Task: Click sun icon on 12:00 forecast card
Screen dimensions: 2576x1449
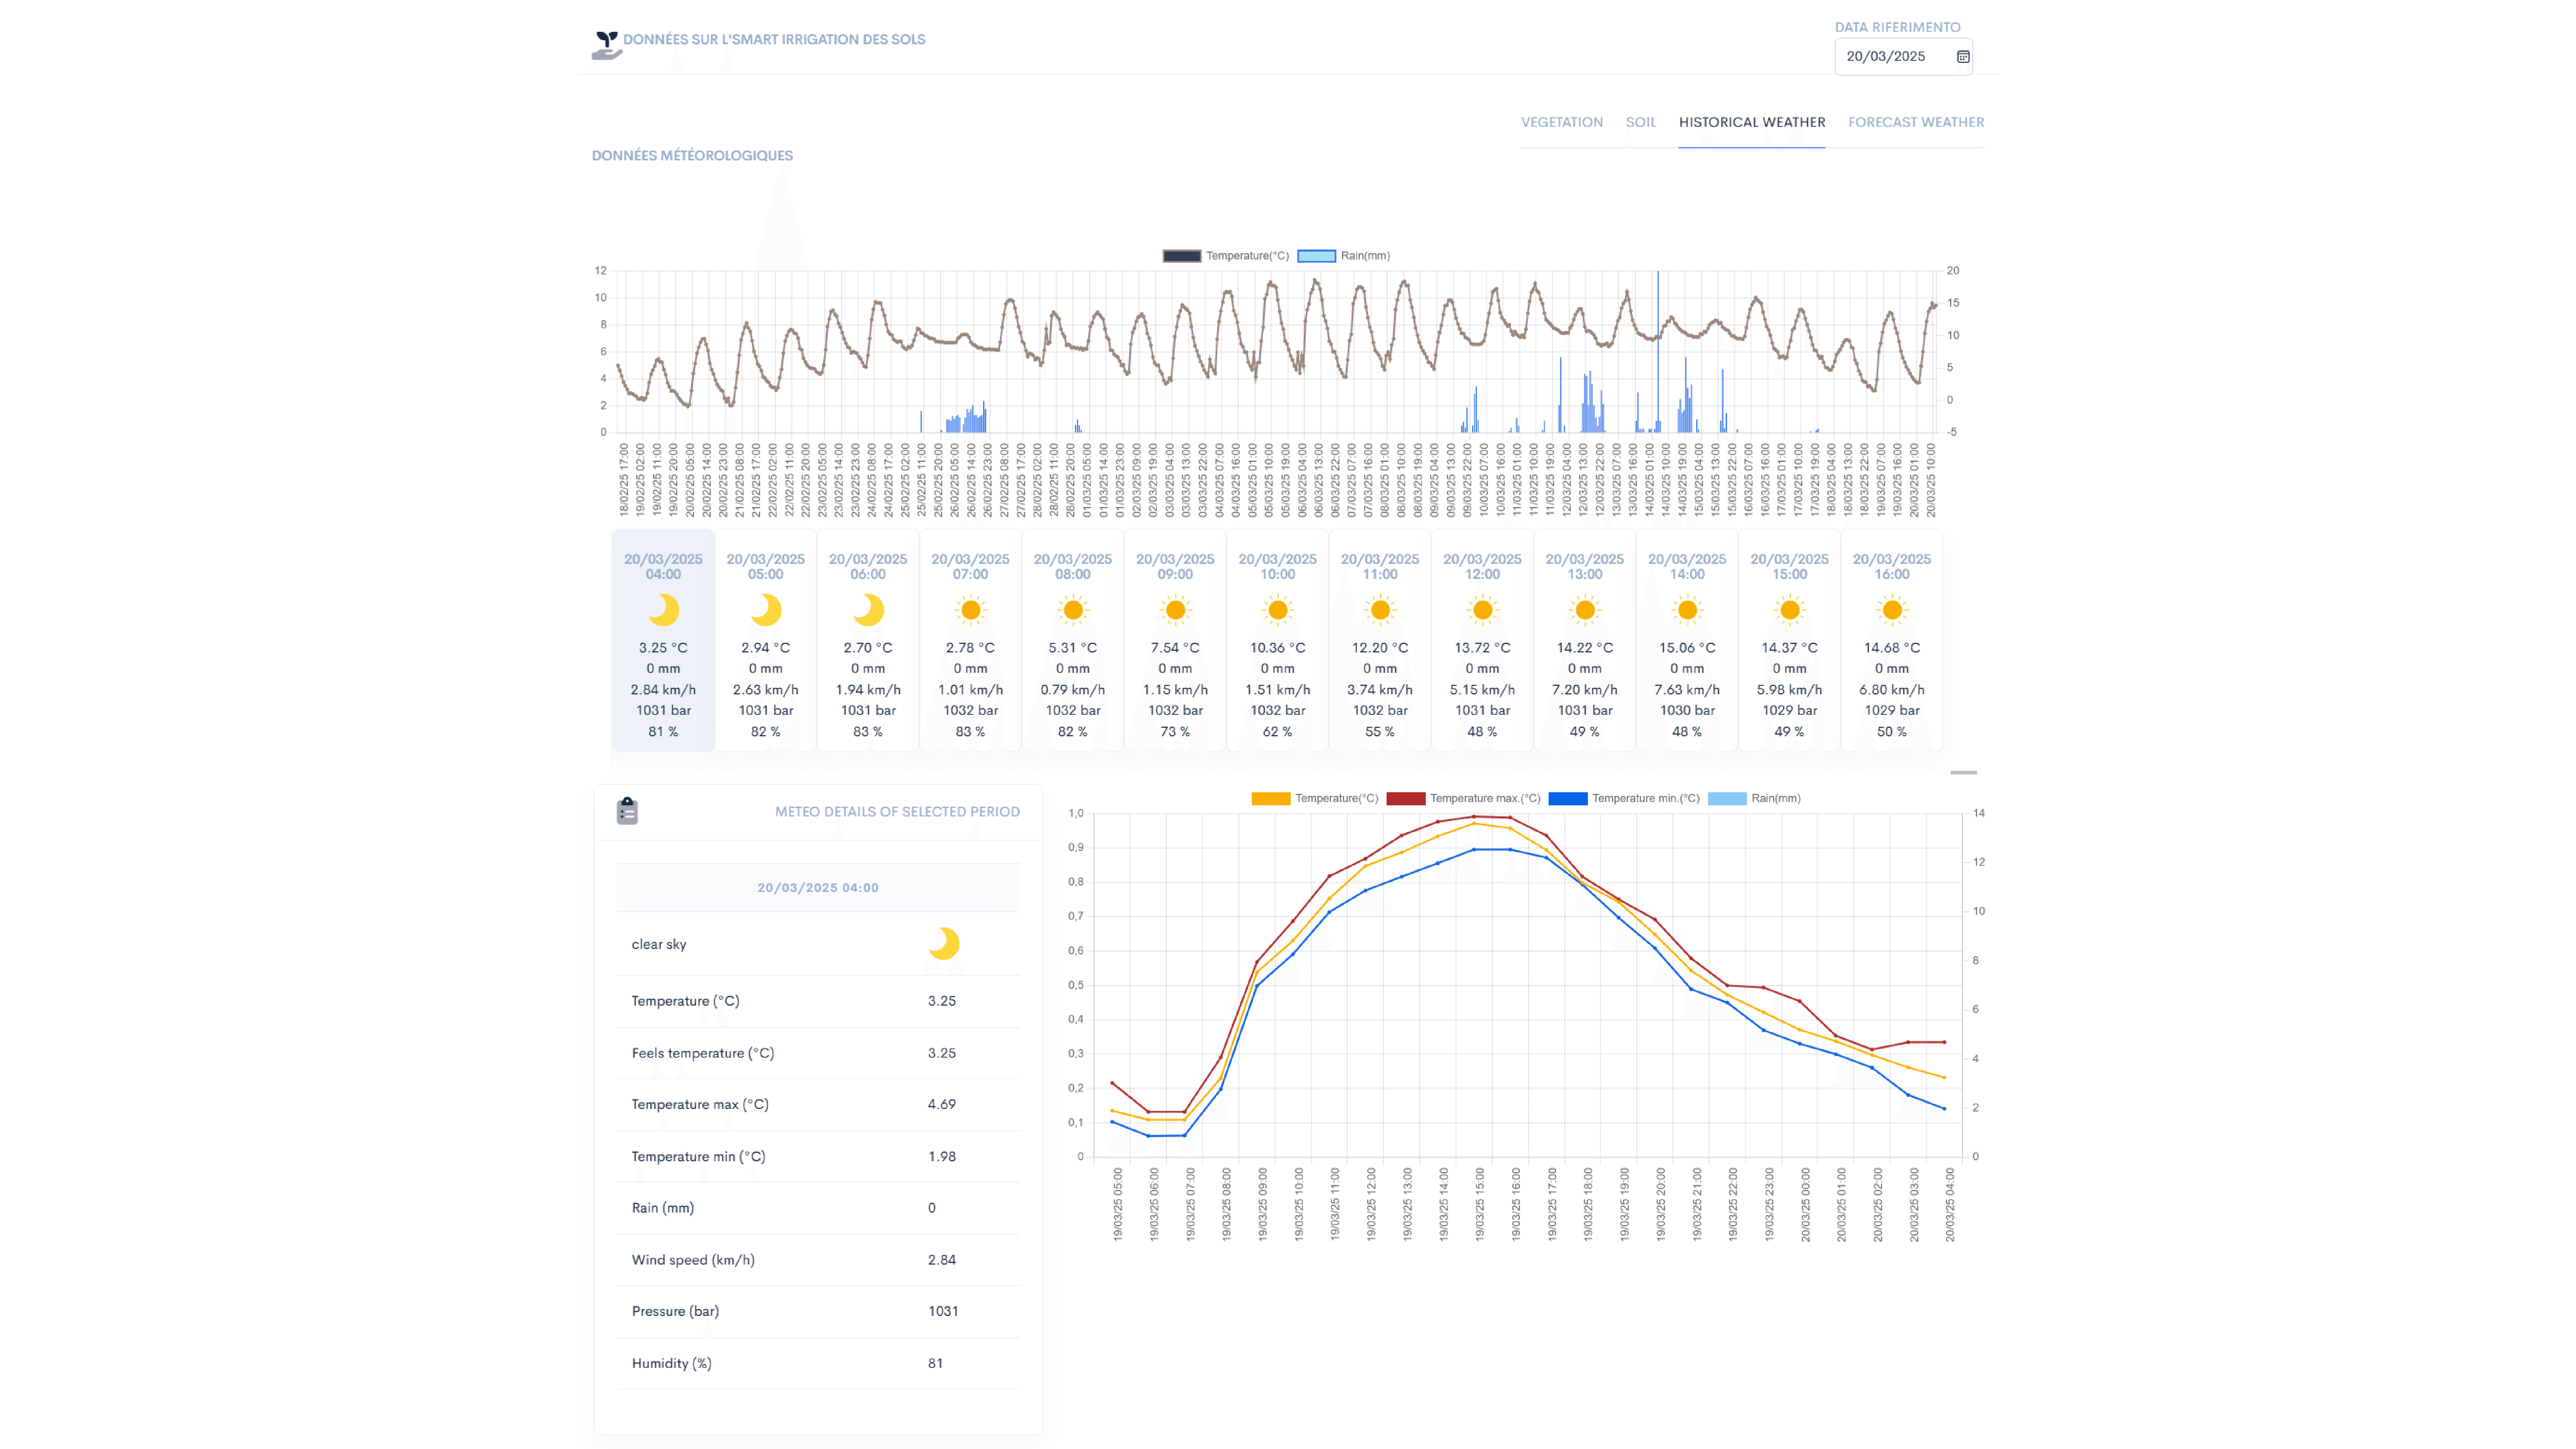Action: coord(1482,610)
